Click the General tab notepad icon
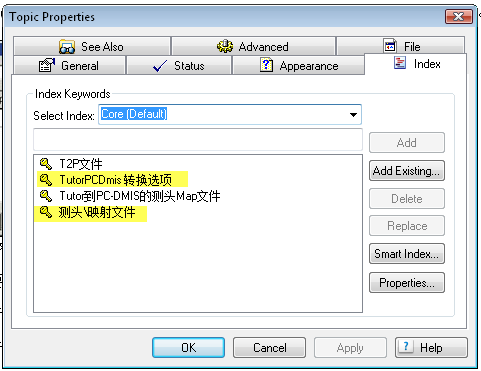The width and height of the screenshot is (481, 371). tap(47, 65)
